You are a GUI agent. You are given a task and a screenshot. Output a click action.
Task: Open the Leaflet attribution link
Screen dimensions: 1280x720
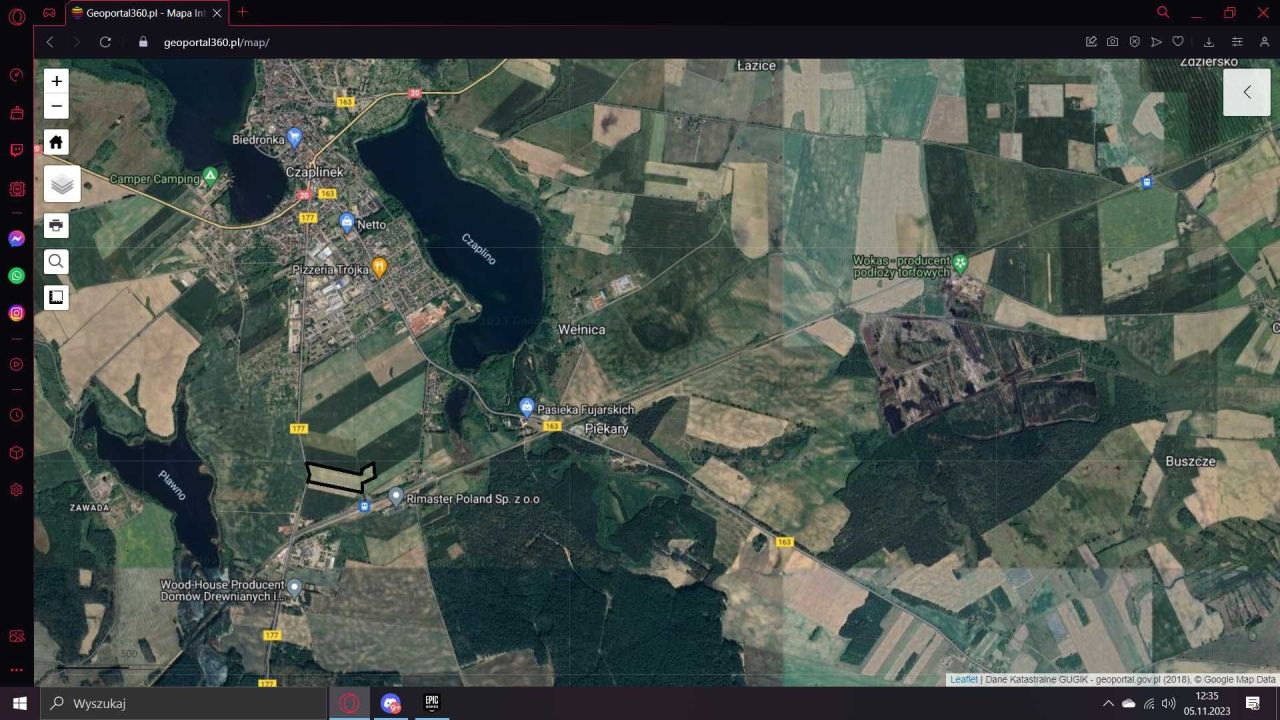click(964, 680)
